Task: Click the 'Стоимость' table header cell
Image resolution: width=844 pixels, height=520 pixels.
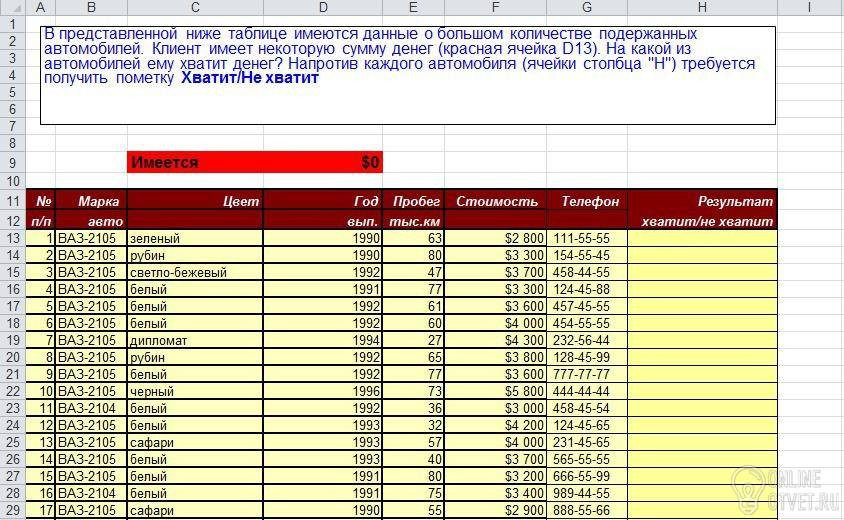Action: [495, 201]
